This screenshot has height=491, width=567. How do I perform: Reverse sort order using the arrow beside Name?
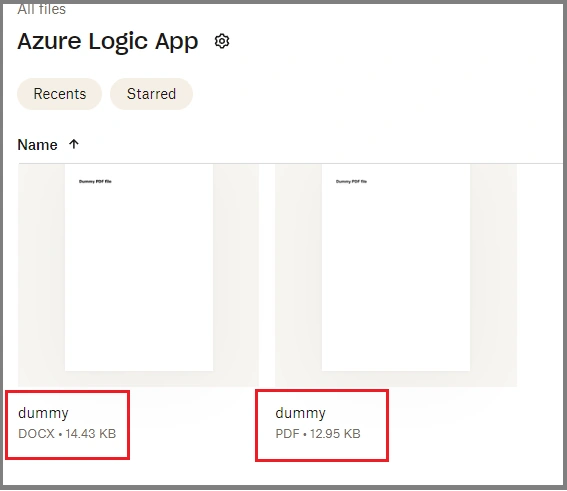[74, 144]
